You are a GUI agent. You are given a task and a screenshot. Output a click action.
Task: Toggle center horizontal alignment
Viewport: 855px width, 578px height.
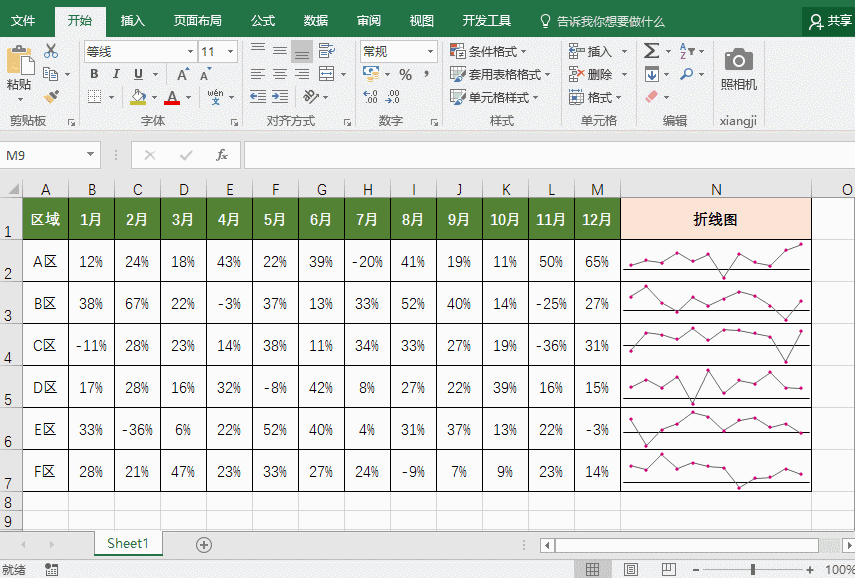point(279,75)
